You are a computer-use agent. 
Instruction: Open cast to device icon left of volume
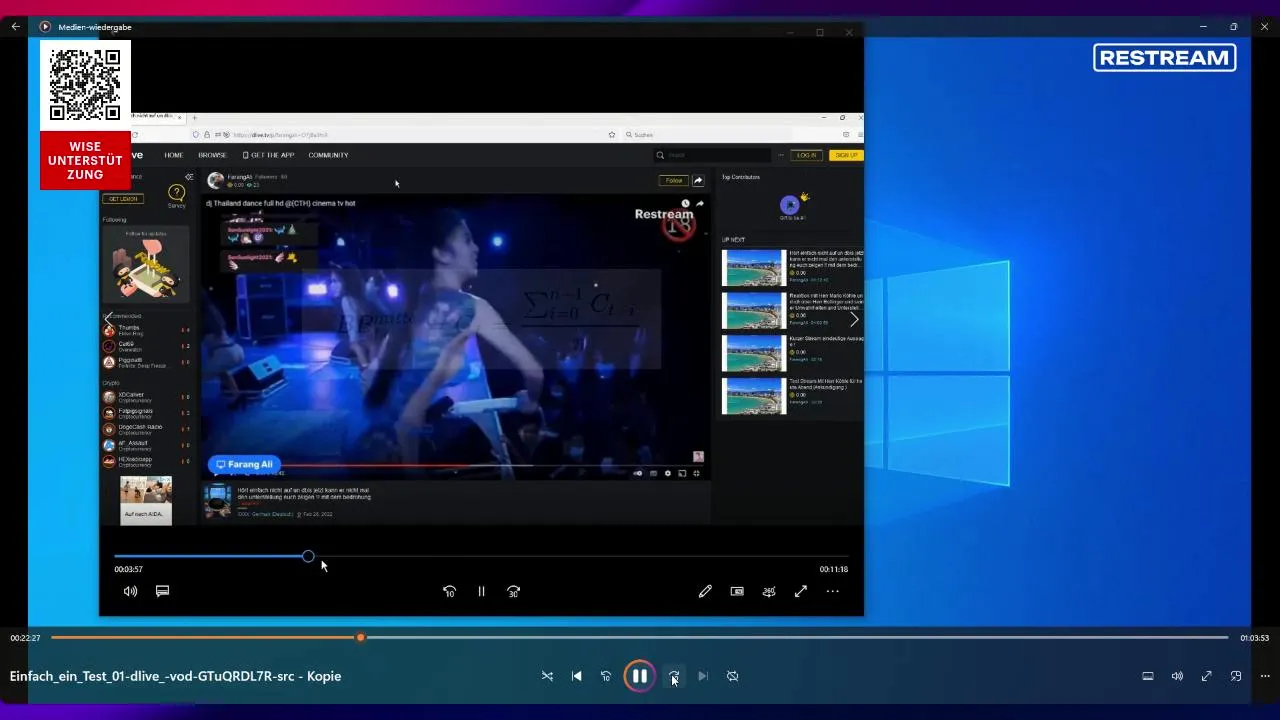click(1148, 676)
